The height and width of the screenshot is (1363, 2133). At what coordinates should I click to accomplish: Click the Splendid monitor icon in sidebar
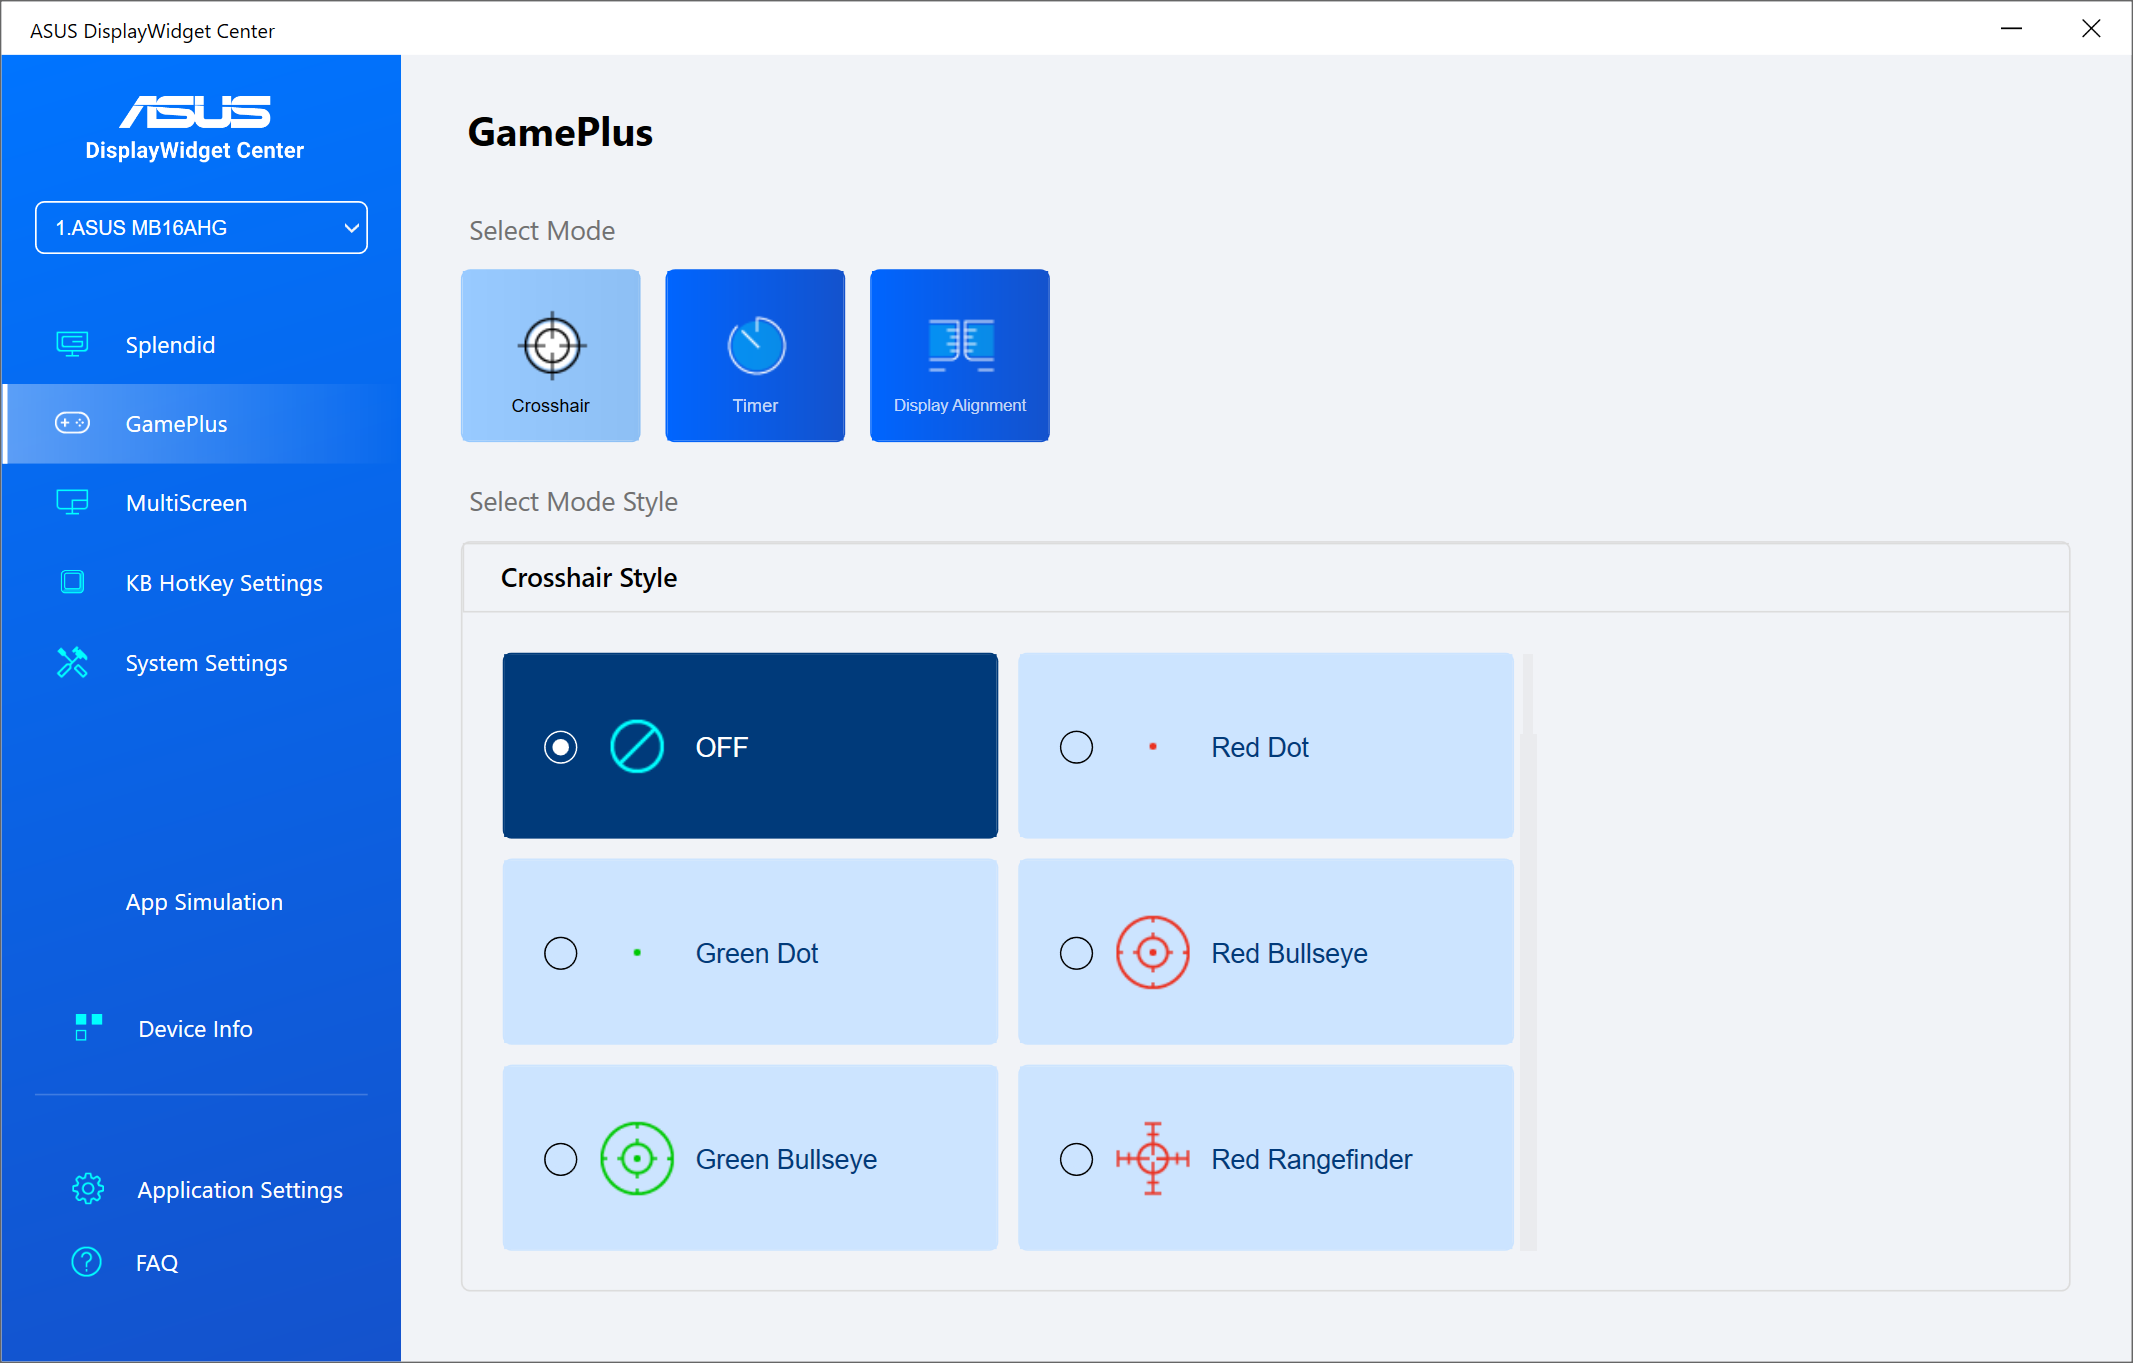(x=72, y=344)
